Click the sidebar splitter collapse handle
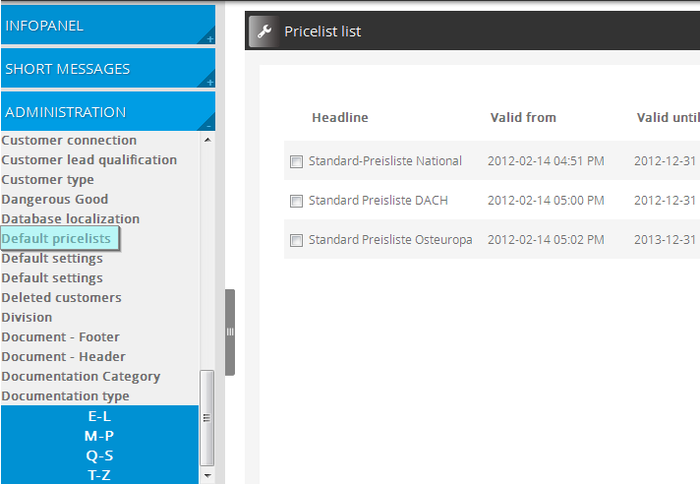 pyautogui.click(x=230, y=332)
